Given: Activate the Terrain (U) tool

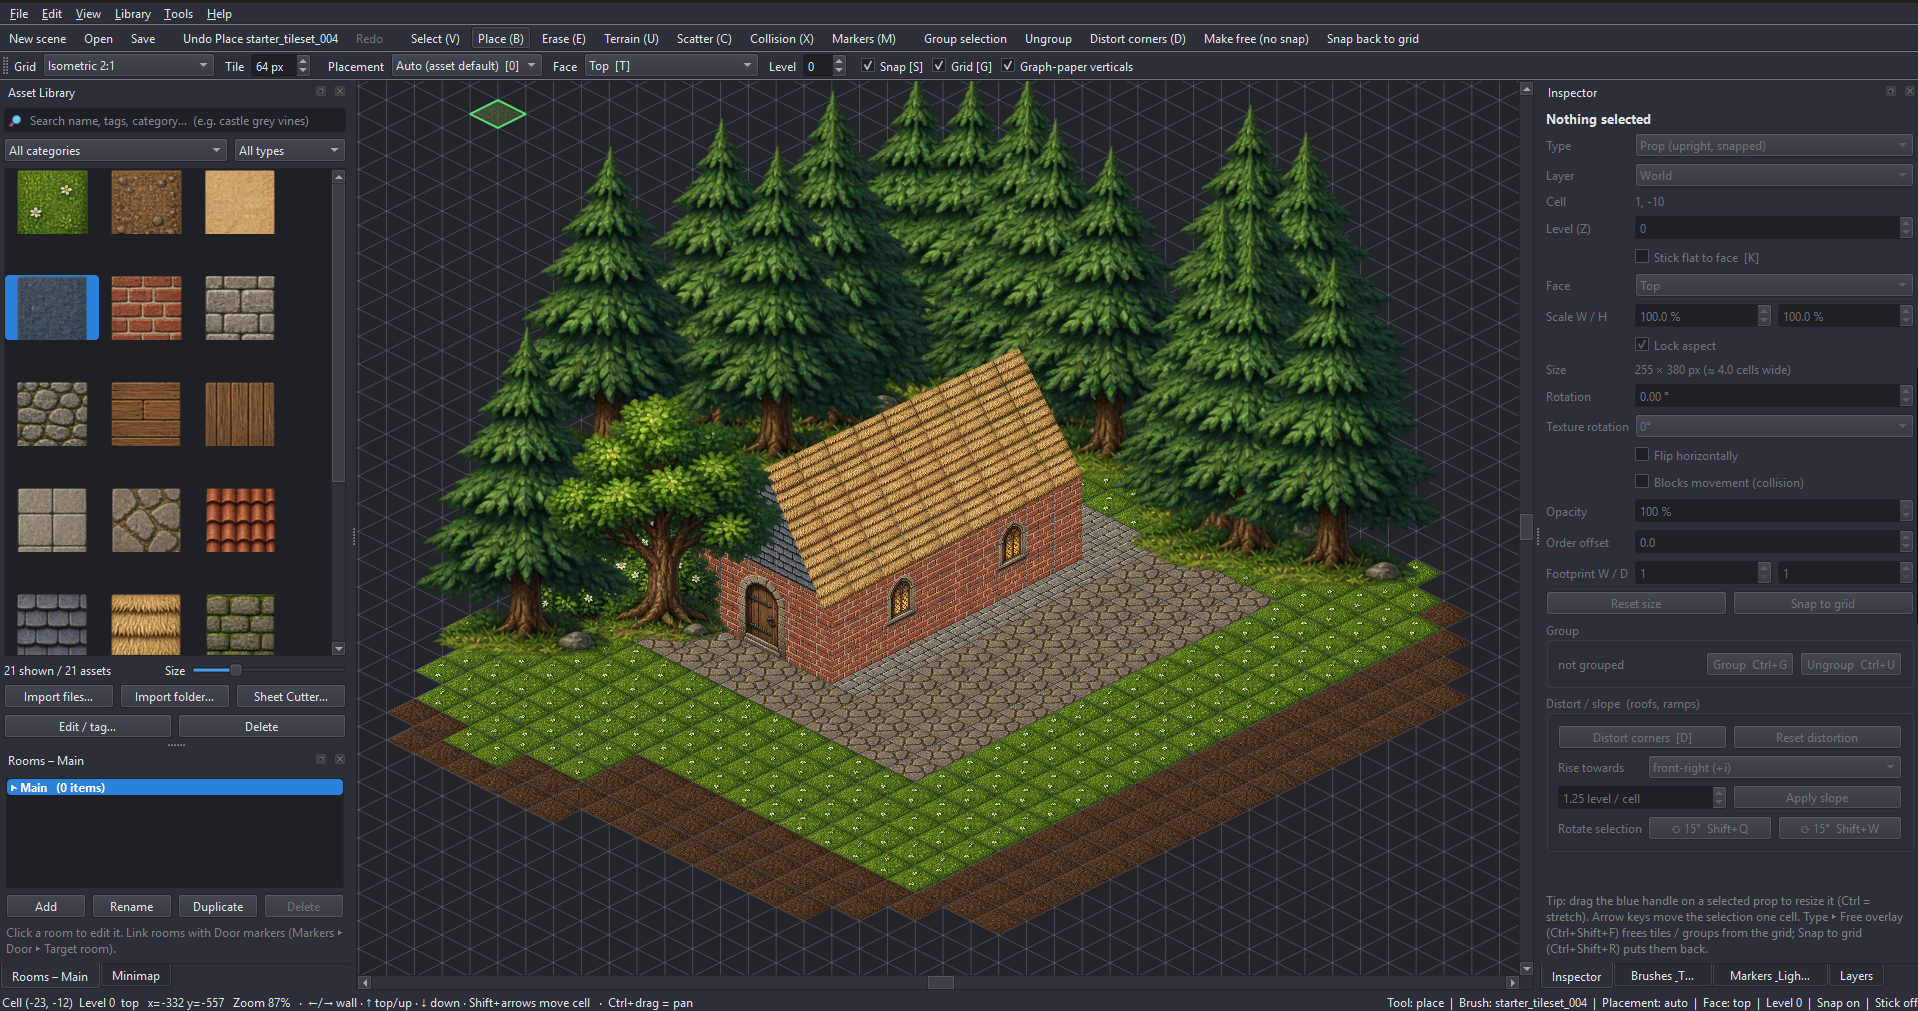Looking at the screenshot, I should [x=631, y=39].
